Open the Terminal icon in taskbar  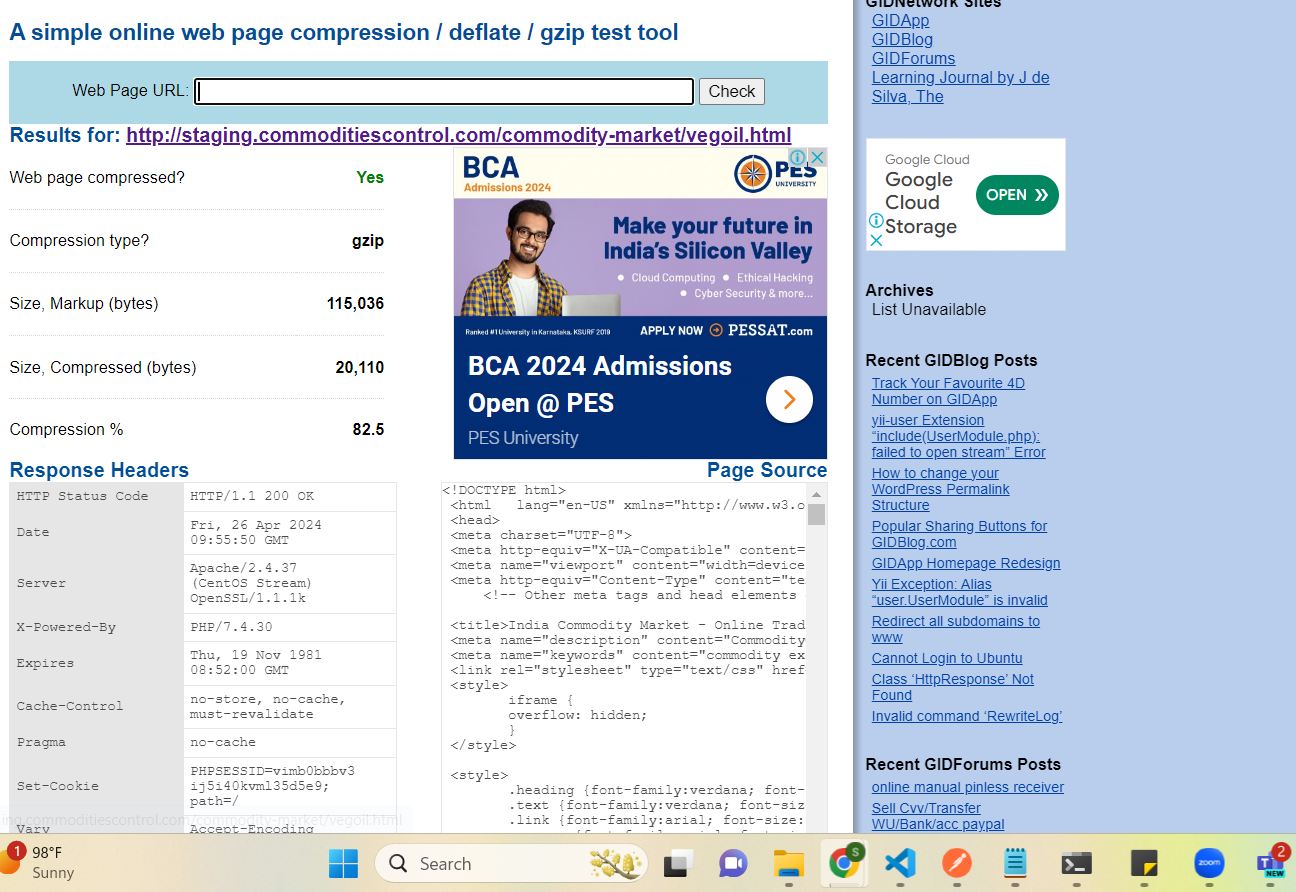point(1075,863)
